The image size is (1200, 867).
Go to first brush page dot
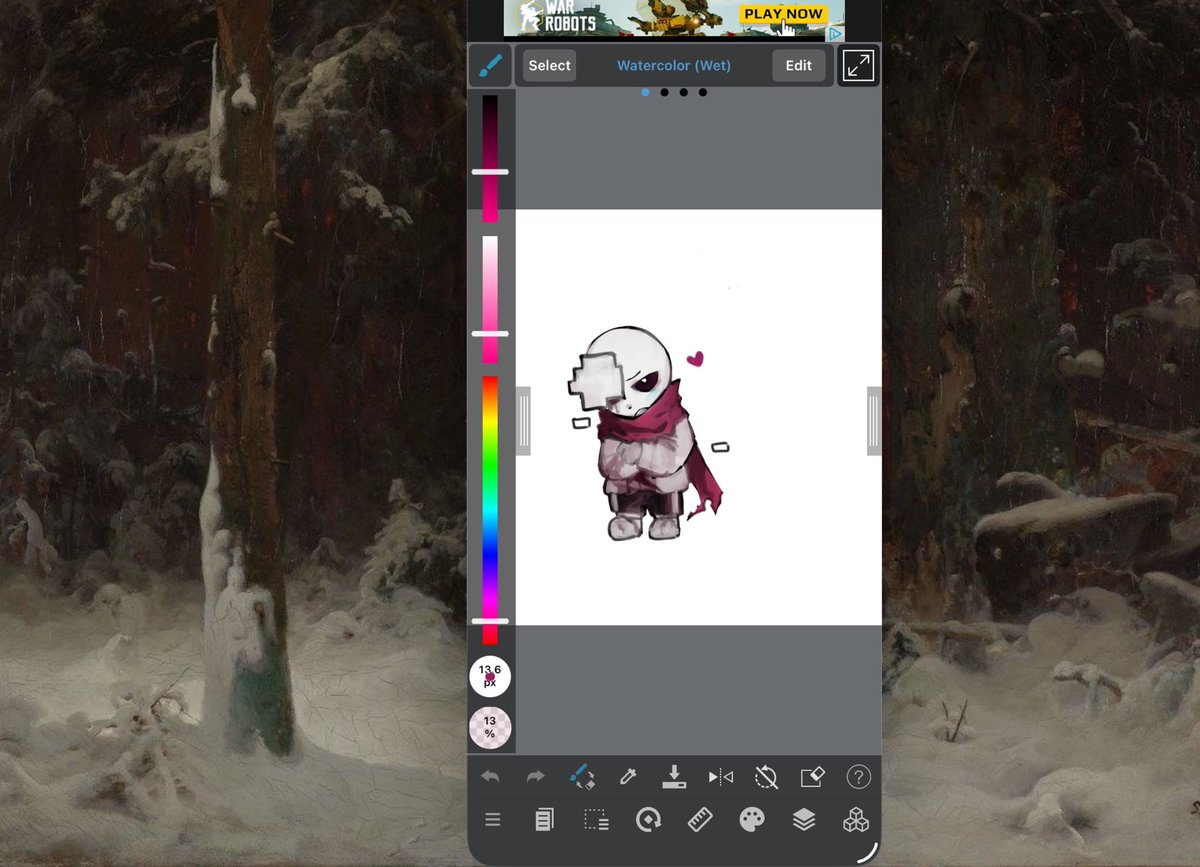point(645,92)
